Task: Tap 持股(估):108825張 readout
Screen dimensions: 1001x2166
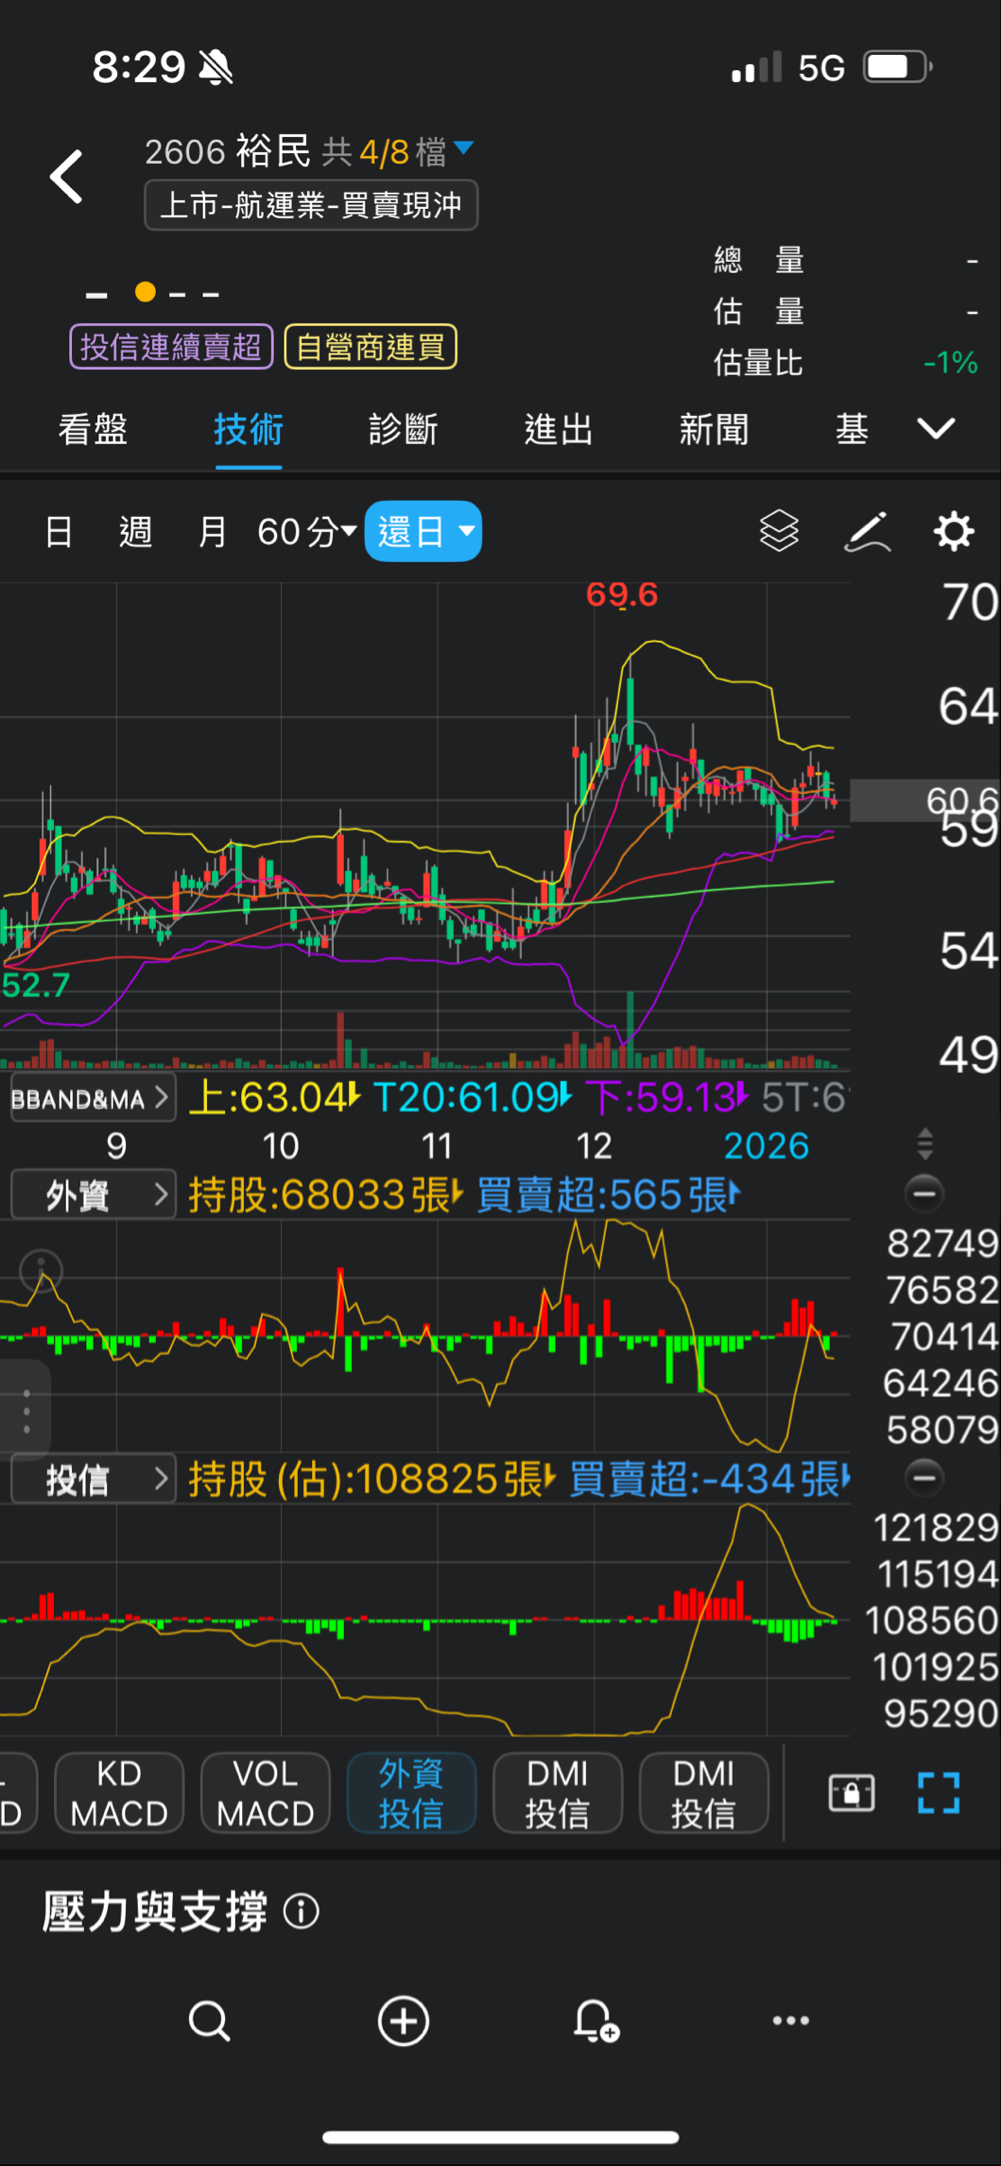Action: coord(372,1479)
